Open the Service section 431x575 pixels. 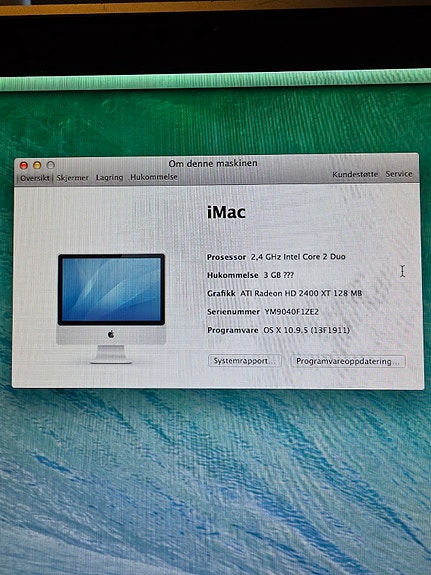pos(399,174)
